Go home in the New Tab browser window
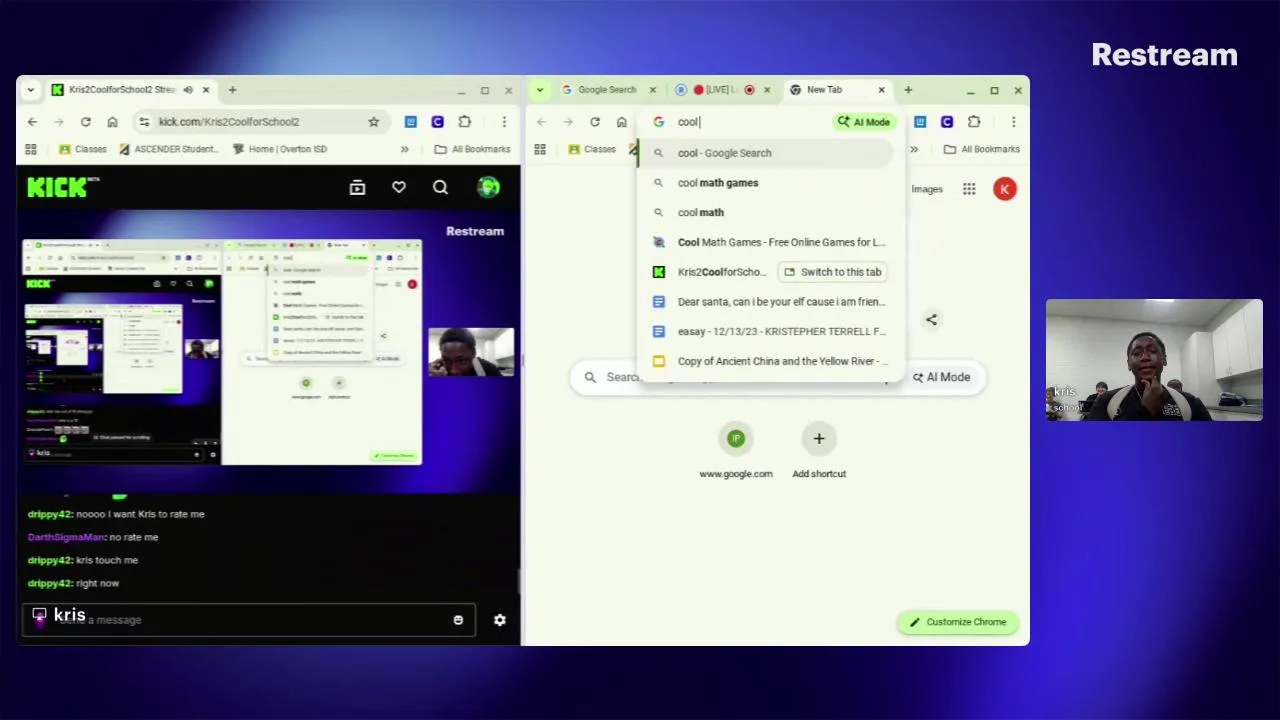Image resolution: width=1280 pixels, height=720 pixels. [x=621, y=122]
